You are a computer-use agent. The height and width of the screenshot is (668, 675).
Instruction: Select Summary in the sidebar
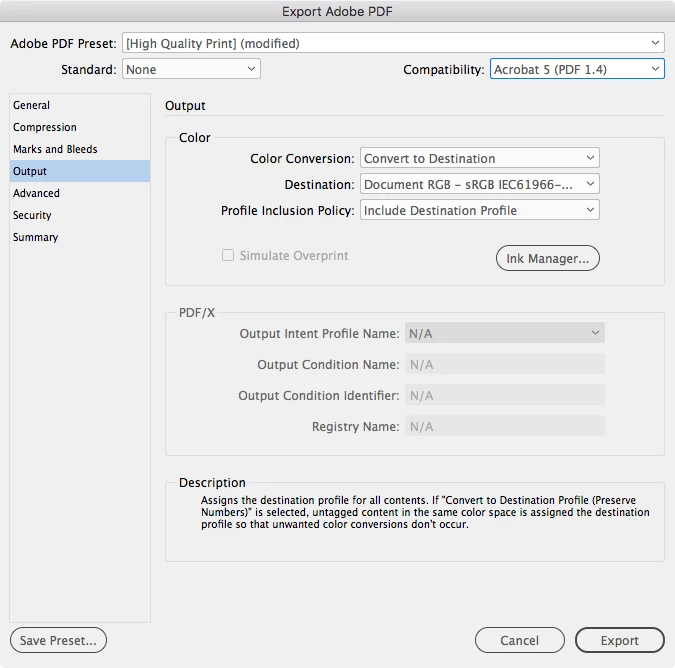tap(80, 237)
